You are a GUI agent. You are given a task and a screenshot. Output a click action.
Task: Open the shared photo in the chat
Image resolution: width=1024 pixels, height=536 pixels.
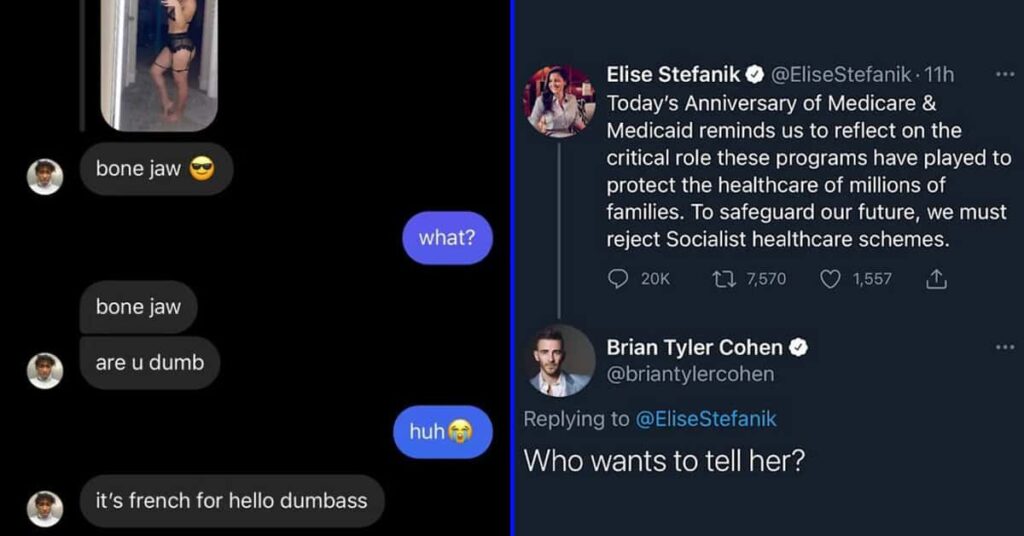159,64
